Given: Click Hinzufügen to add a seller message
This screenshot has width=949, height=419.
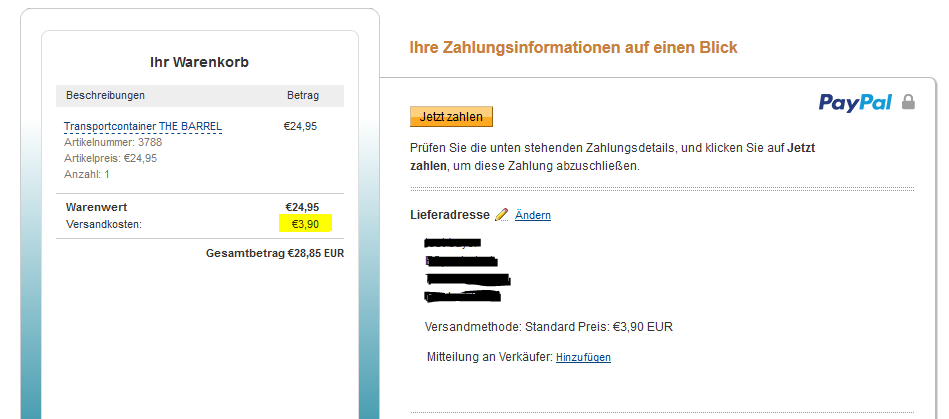Looking at the screenshot, I should (583, 358).
